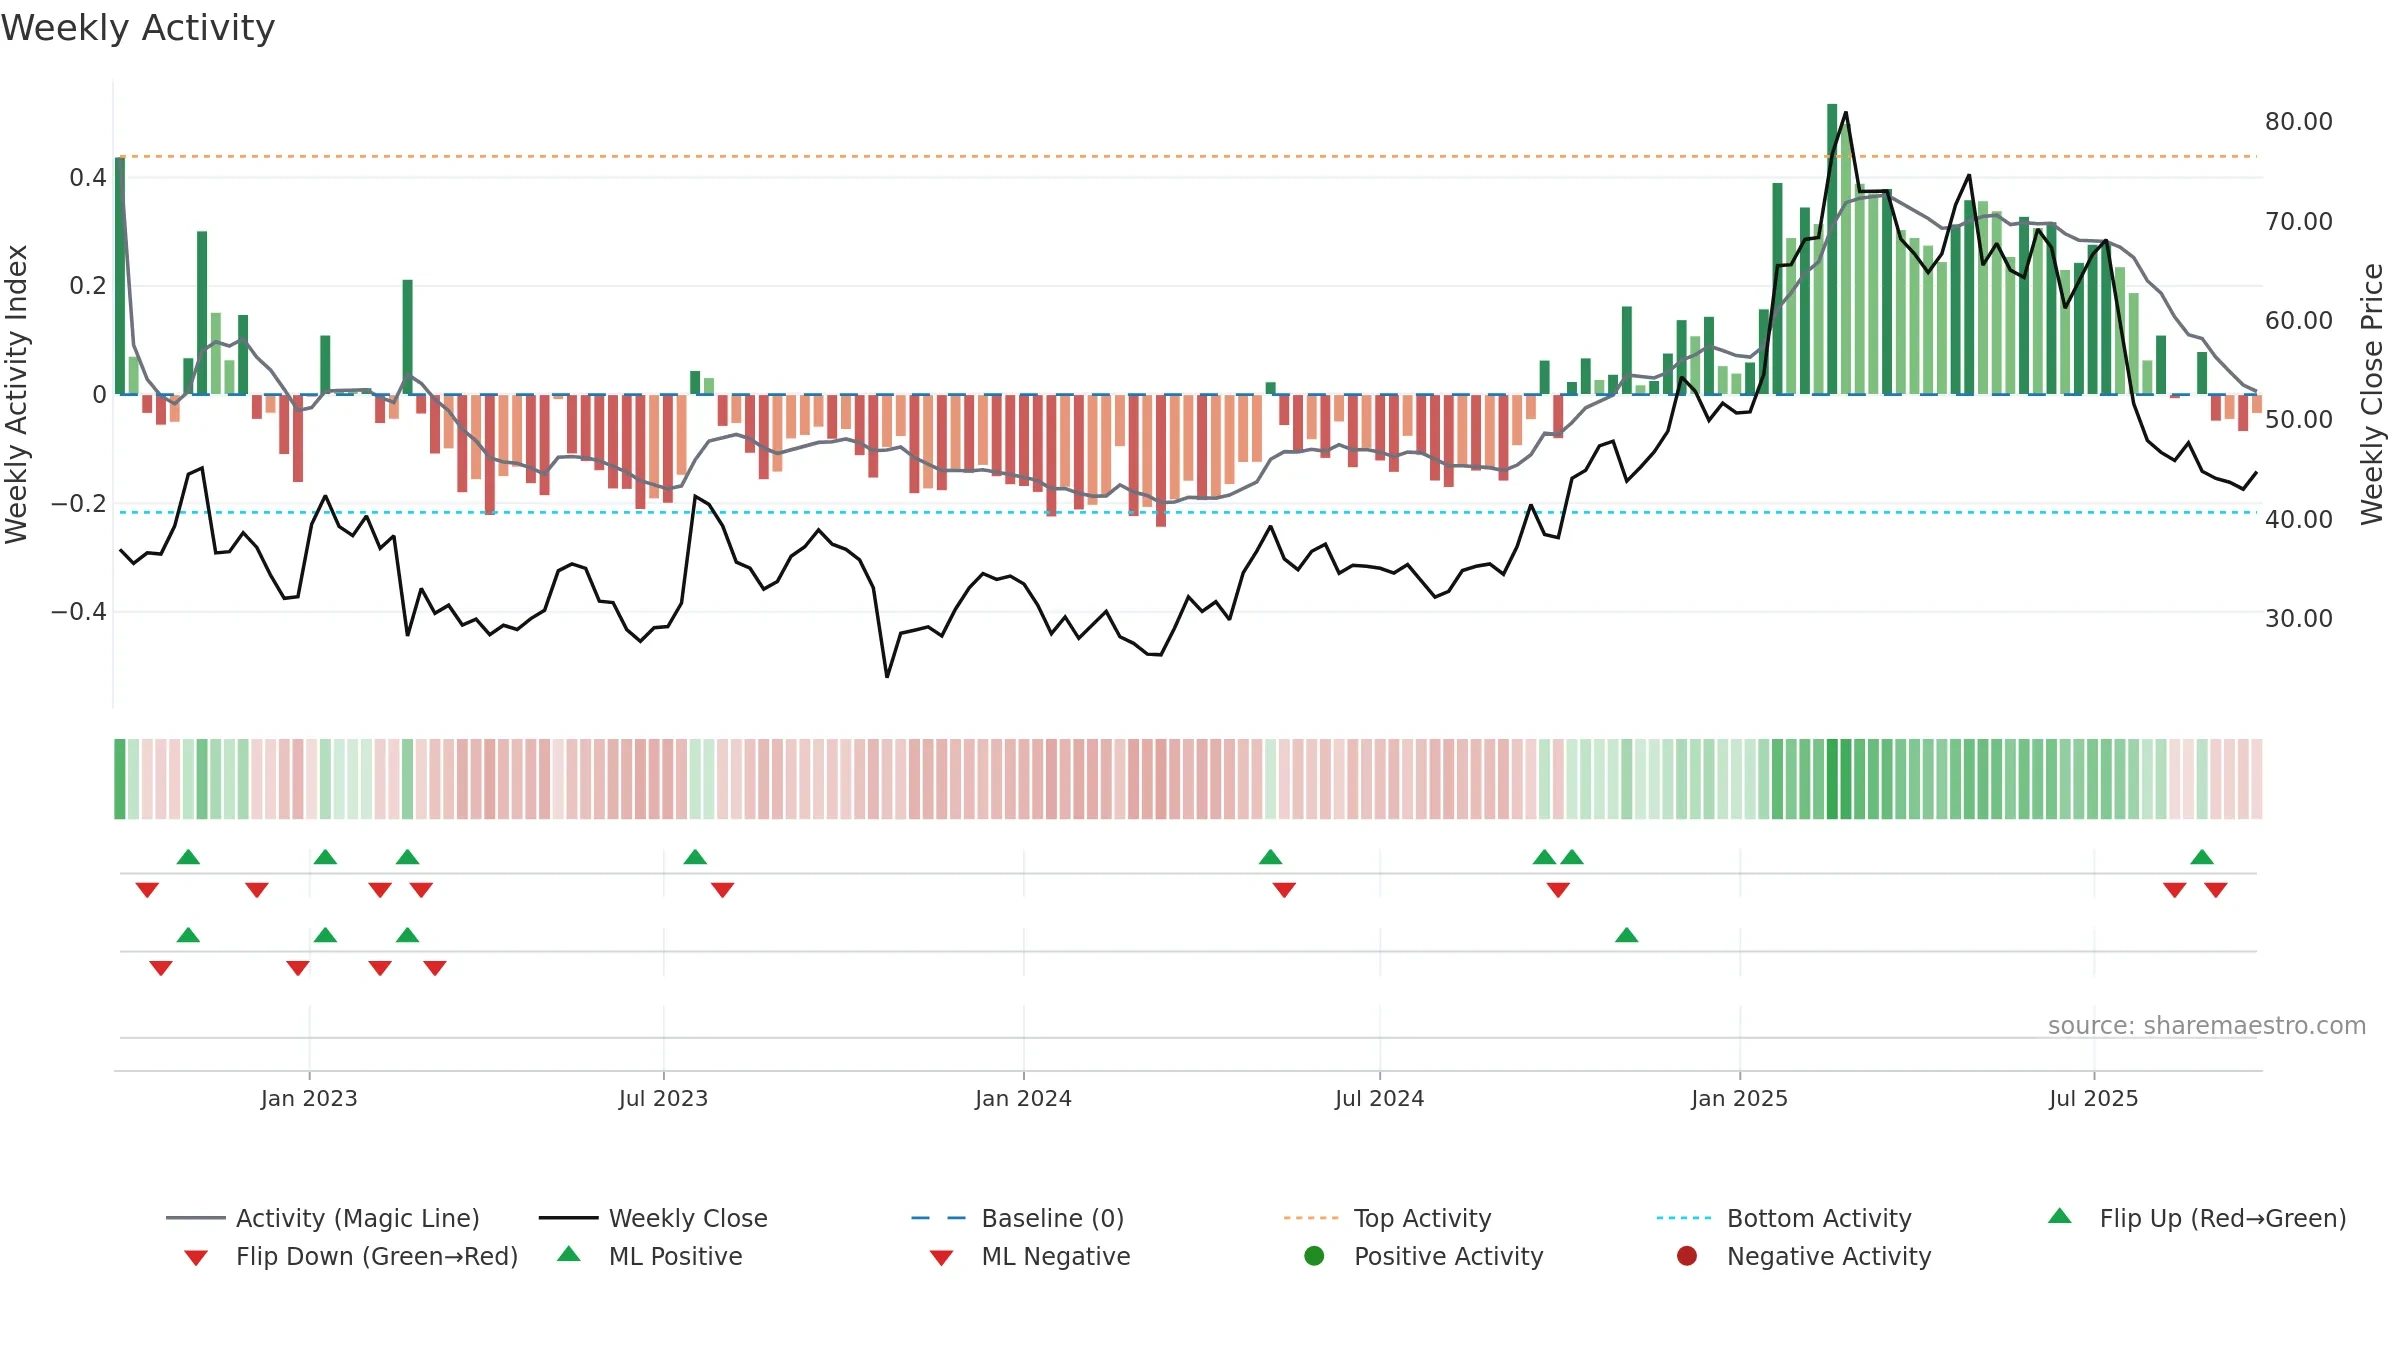The height and width of the screenshot is (1350, 2400).
Task: Toggle the ML Positive legend entry
Action: (649, 1256)
